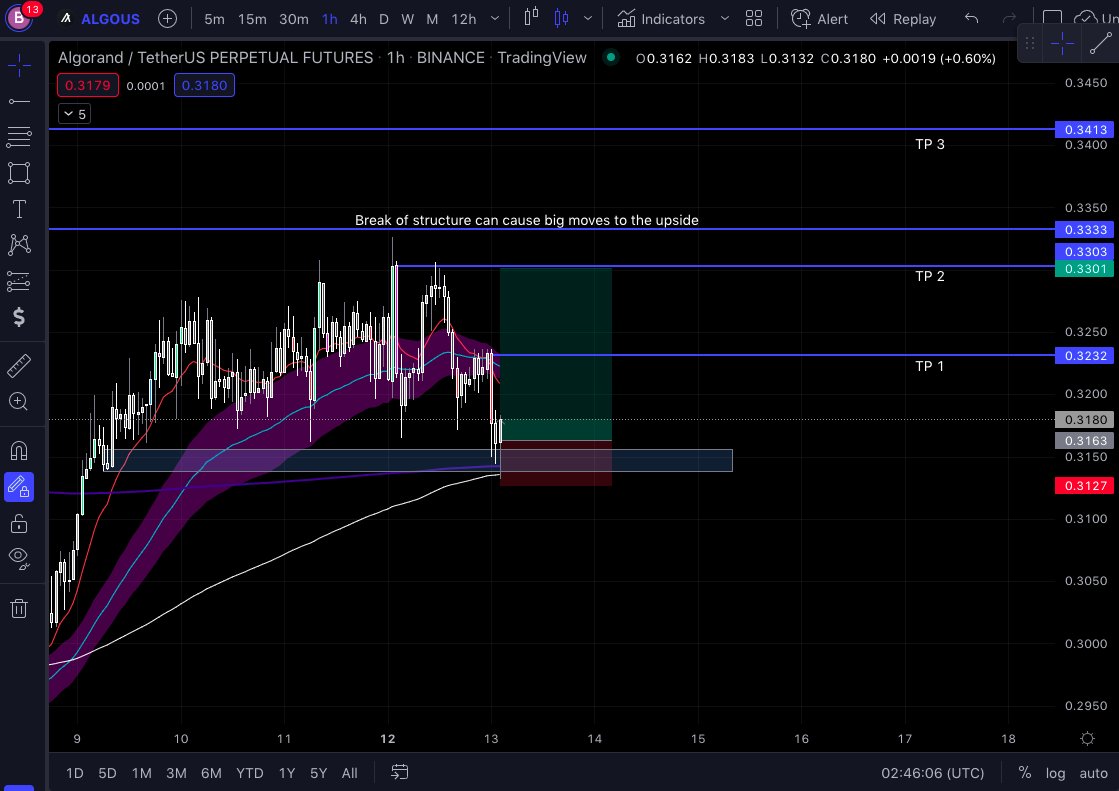Image resolution: width=1119 pixels, height=791 pixels.
Task: Set range to 5Y
Action: pos(318,773)
